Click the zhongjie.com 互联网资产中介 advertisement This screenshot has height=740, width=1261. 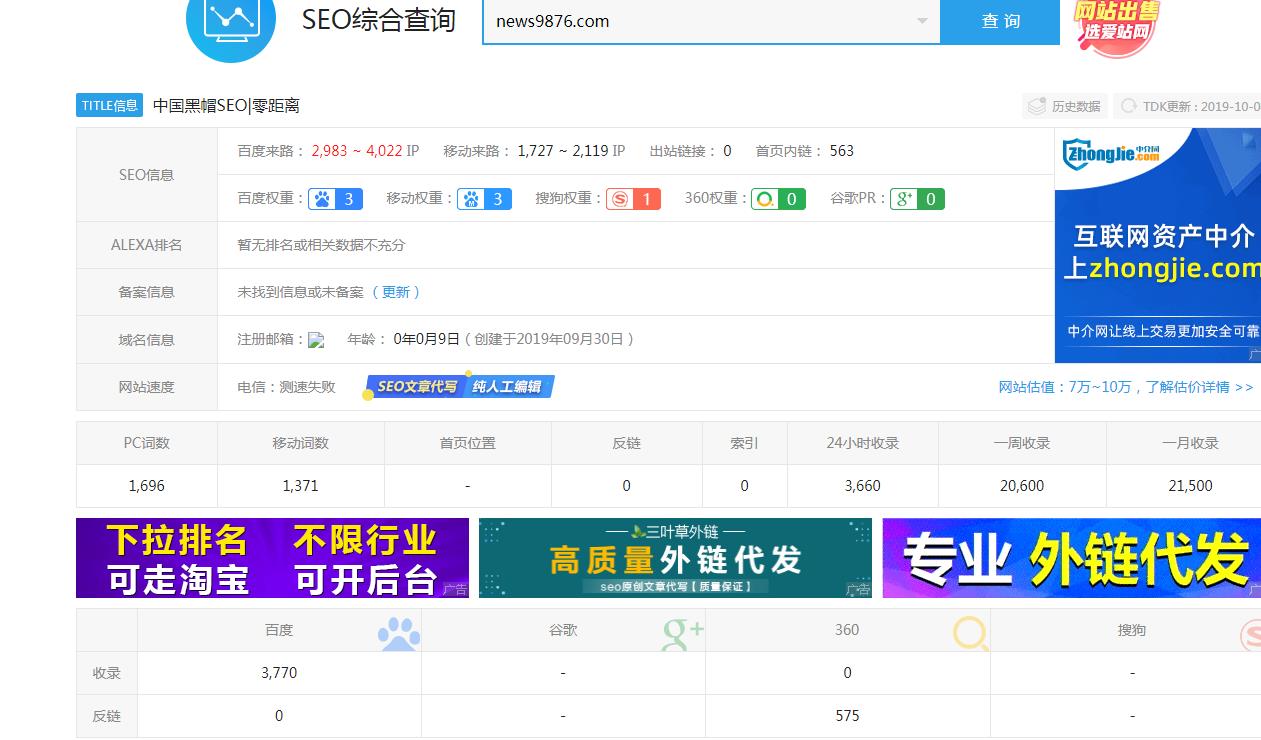[x=1158, y=245]
